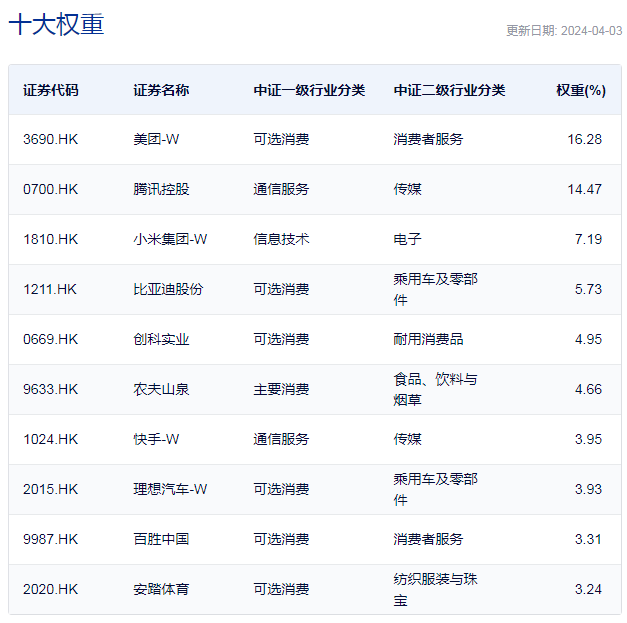Click 消费者服务 in the 百胜中国 row
The image size is (627, 623).
(428, 539)
